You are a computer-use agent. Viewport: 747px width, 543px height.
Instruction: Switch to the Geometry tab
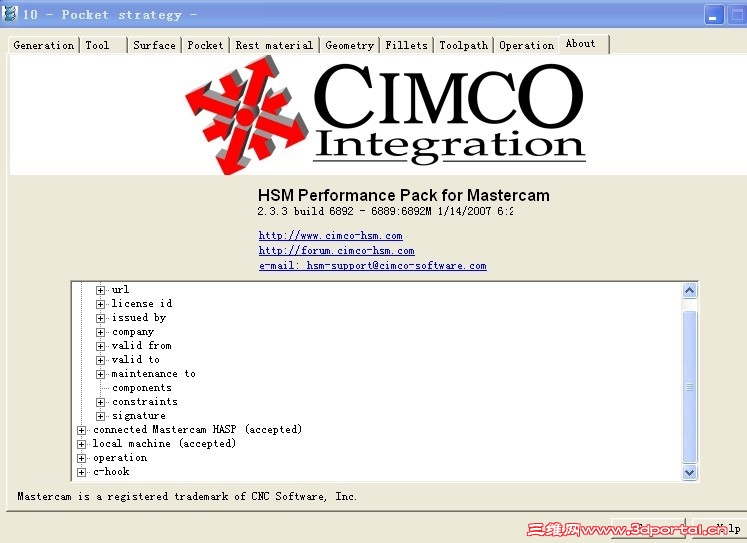click(349, 45)
